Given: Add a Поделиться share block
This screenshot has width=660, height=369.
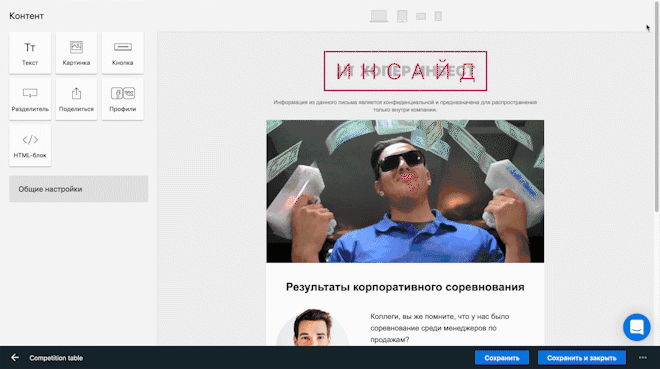Looking at the screenshot, I should [76, 99].
